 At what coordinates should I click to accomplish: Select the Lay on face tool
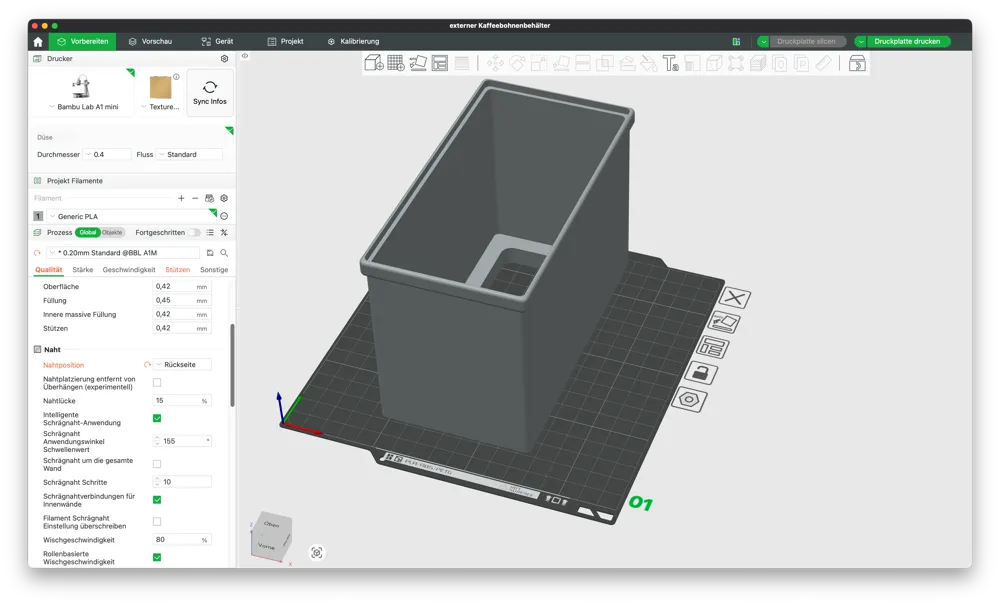(x=561, y=63)
